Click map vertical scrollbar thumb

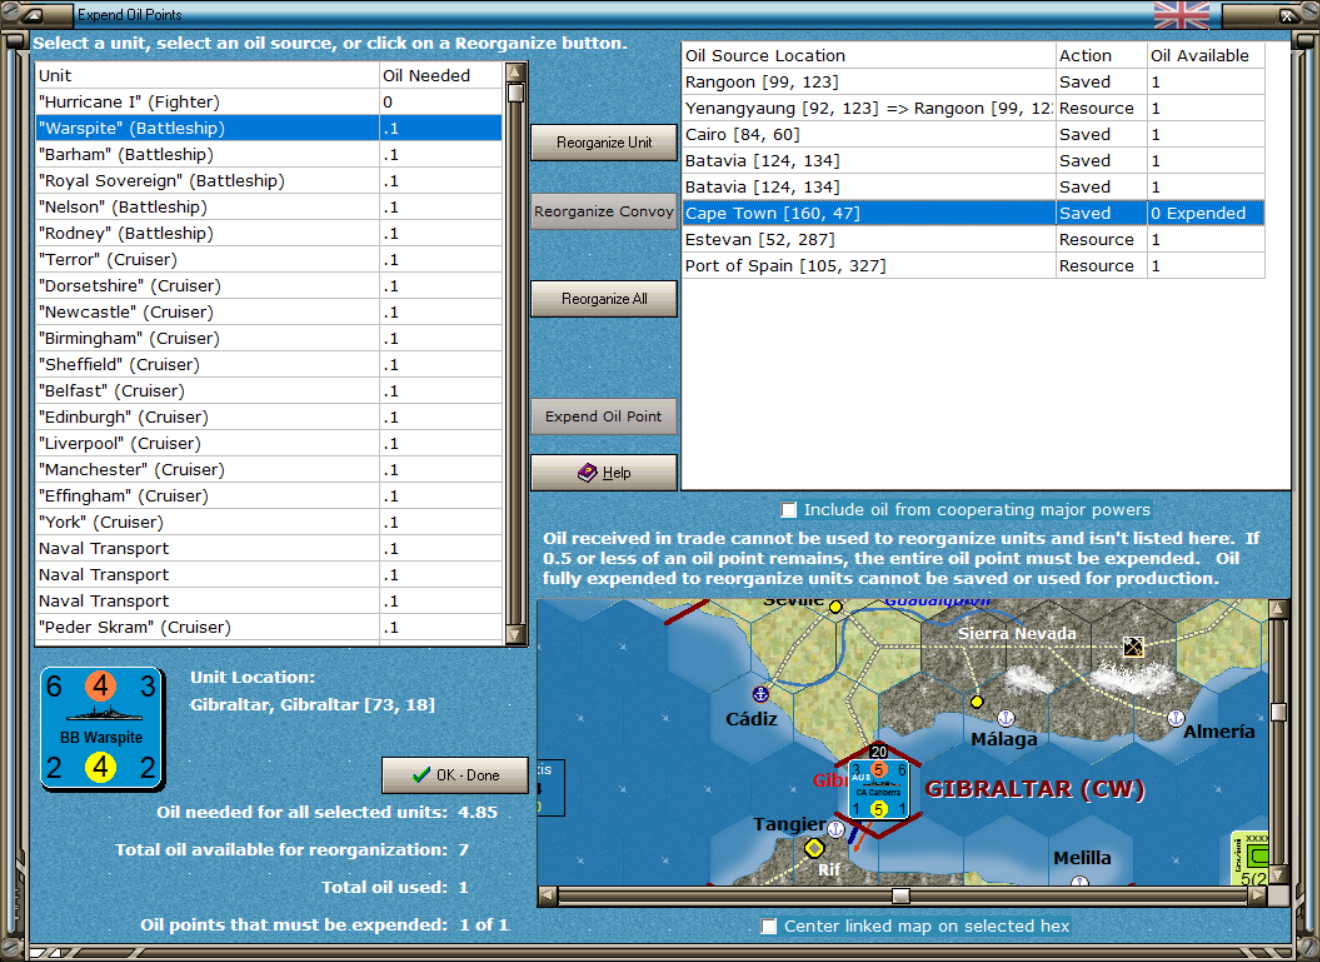[x=1278, y=712]
